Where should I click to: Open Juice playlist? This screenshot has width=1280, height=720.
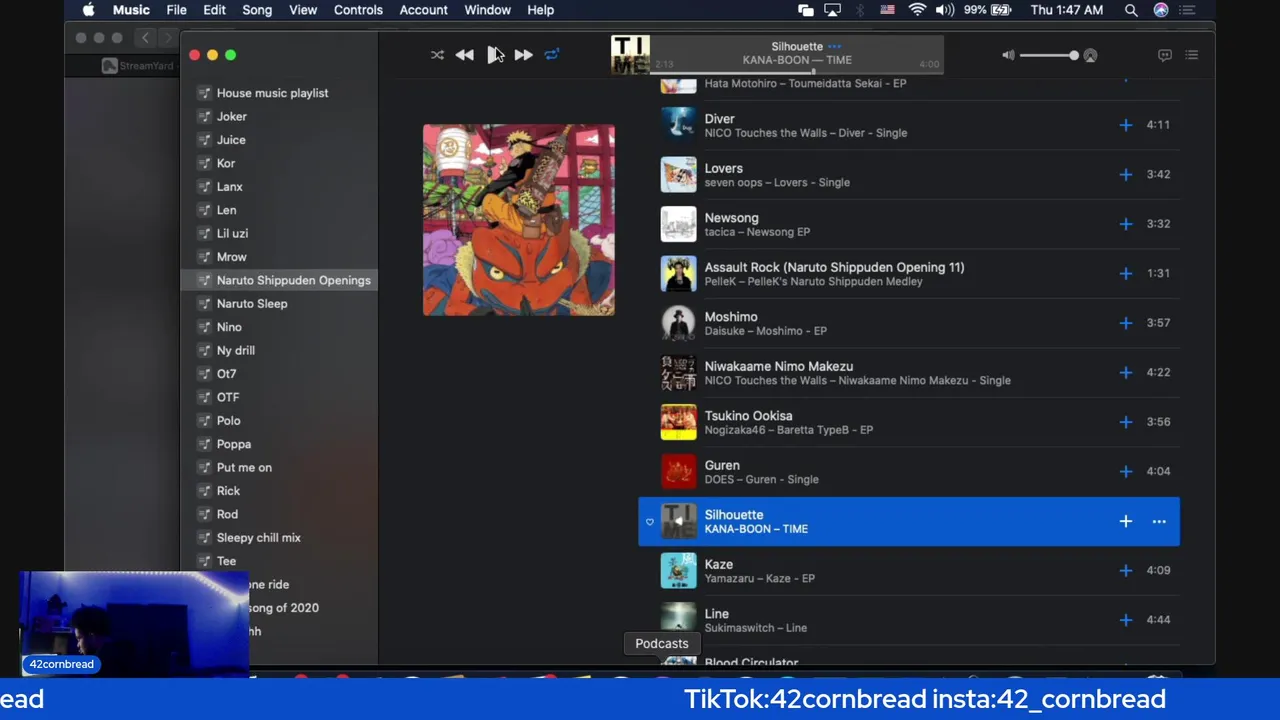[231, 140]
